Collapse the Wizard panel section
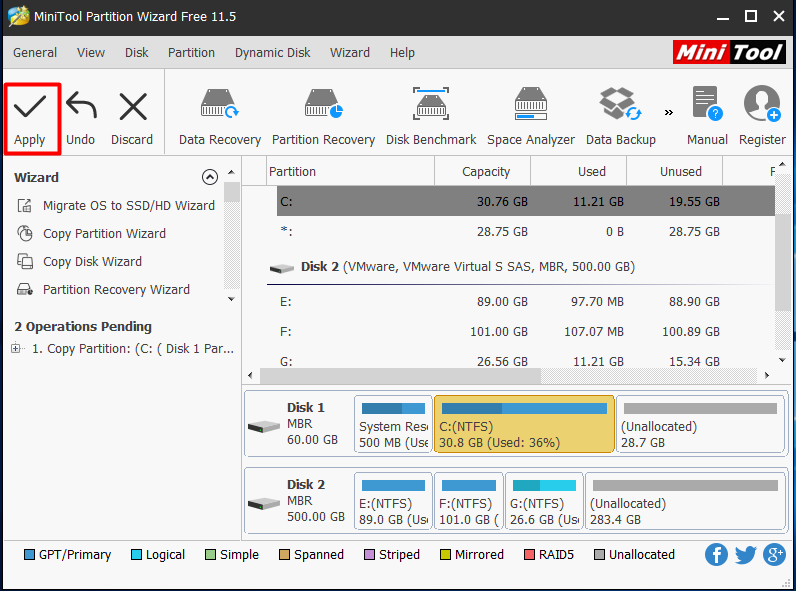Image resolution: width=796 pixels, height=591 pixels. (x=210, y=177)
